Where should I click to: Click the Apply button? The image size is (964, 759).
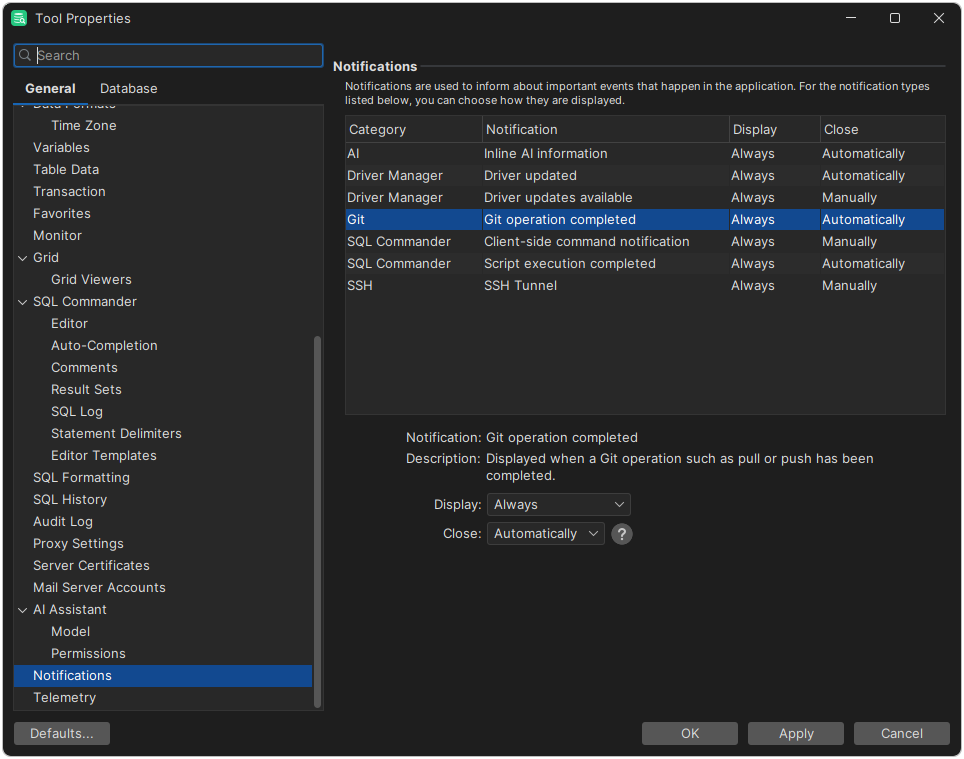(796, 733)
